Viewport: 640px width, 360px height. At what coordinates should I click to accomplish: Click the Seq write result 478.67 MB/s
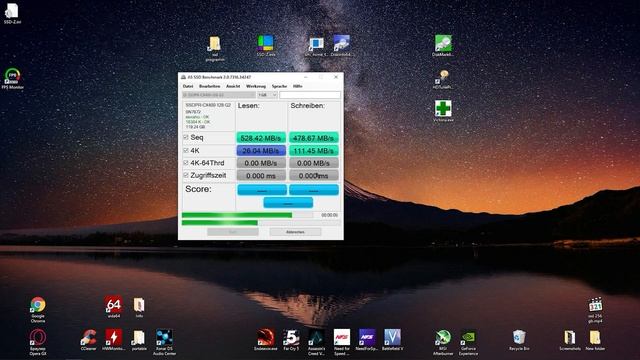pos(313,138)
